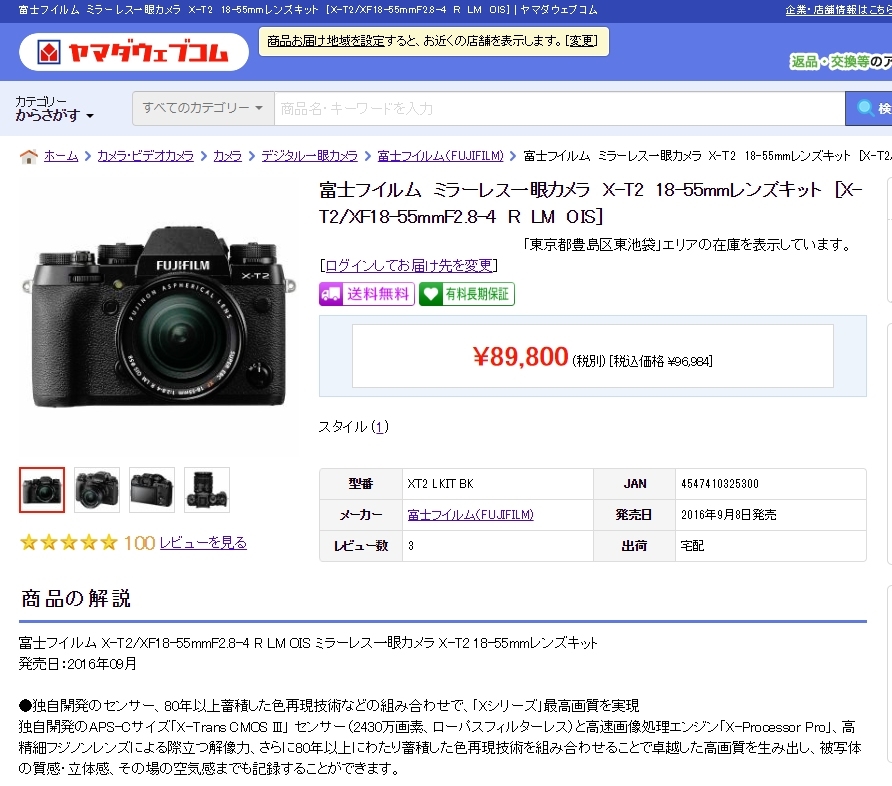This screenshot has height=786, width=892.
Task: Click the review score 100 text
Action: tap(139, 543)
